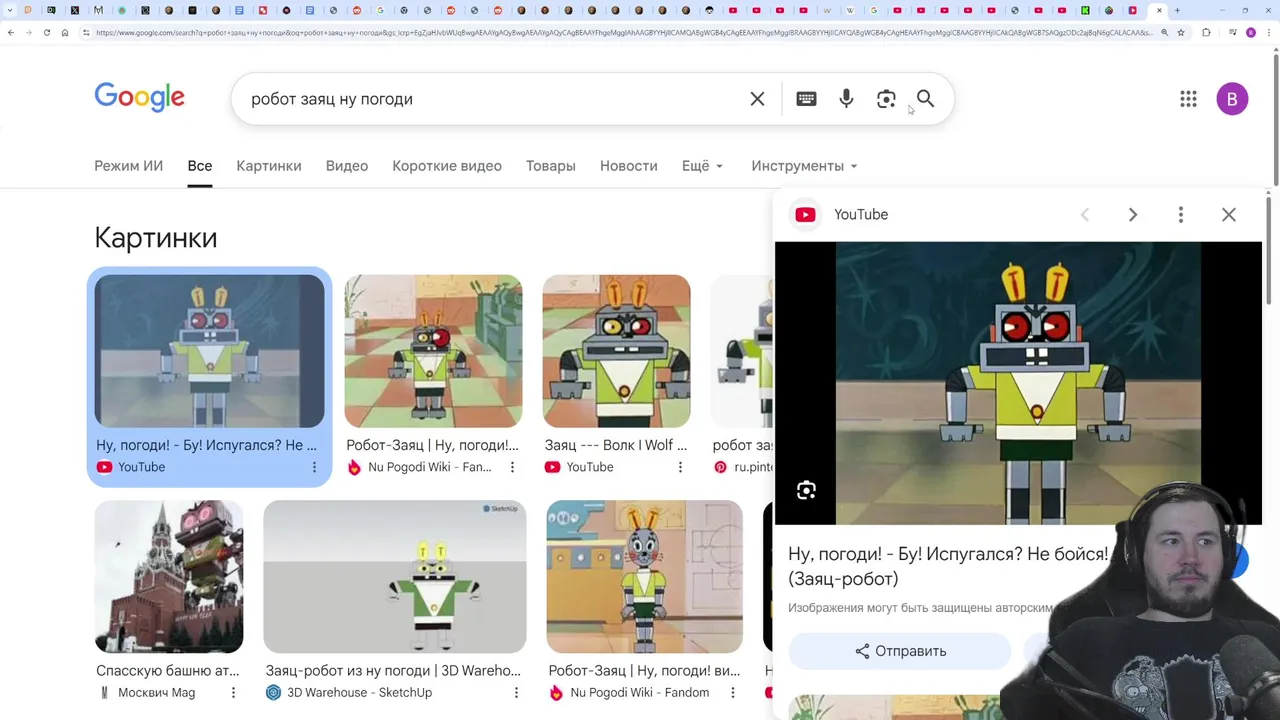Open three-dot menu for second Fandom result
The image size is (1280, 720).
(732, 693)
